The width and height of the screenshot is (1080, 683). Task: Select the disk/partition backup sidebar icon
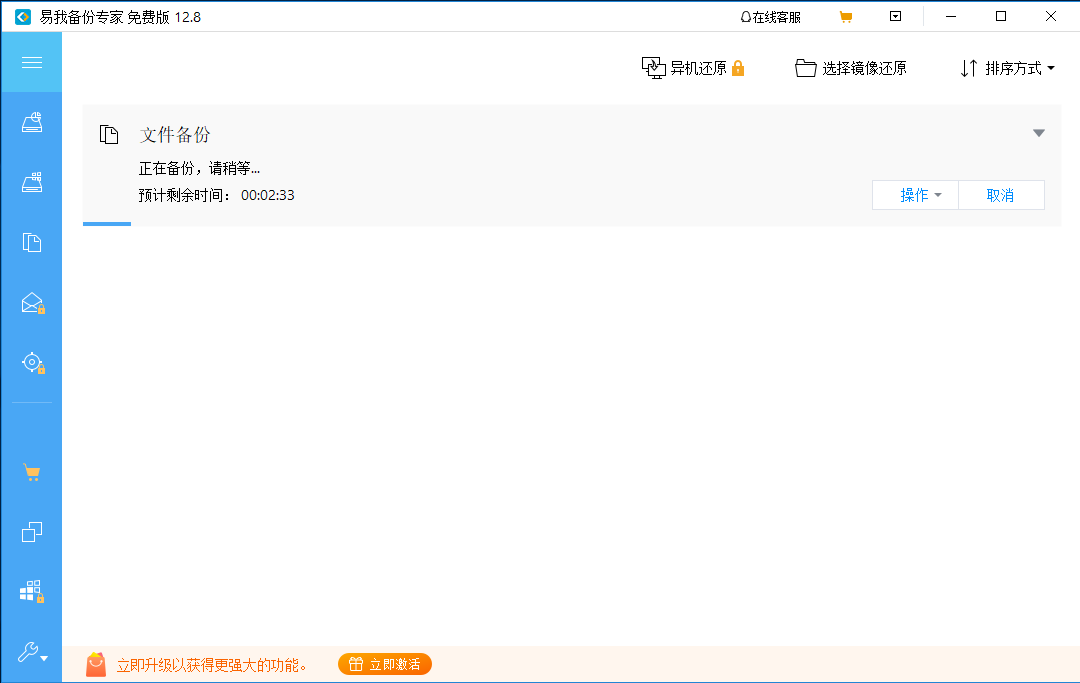[x=32, y=122]
